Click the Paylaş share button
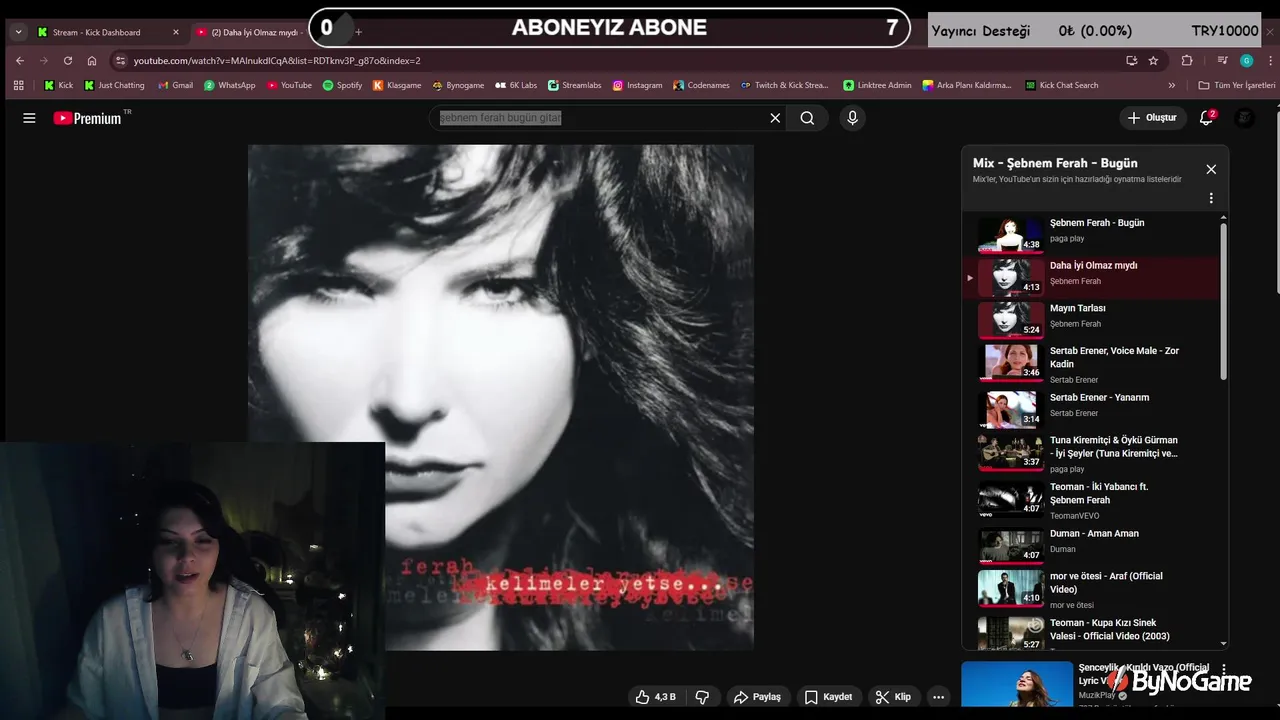Image resolution: width=1280 pixels, height=720 pixels. 757,697
